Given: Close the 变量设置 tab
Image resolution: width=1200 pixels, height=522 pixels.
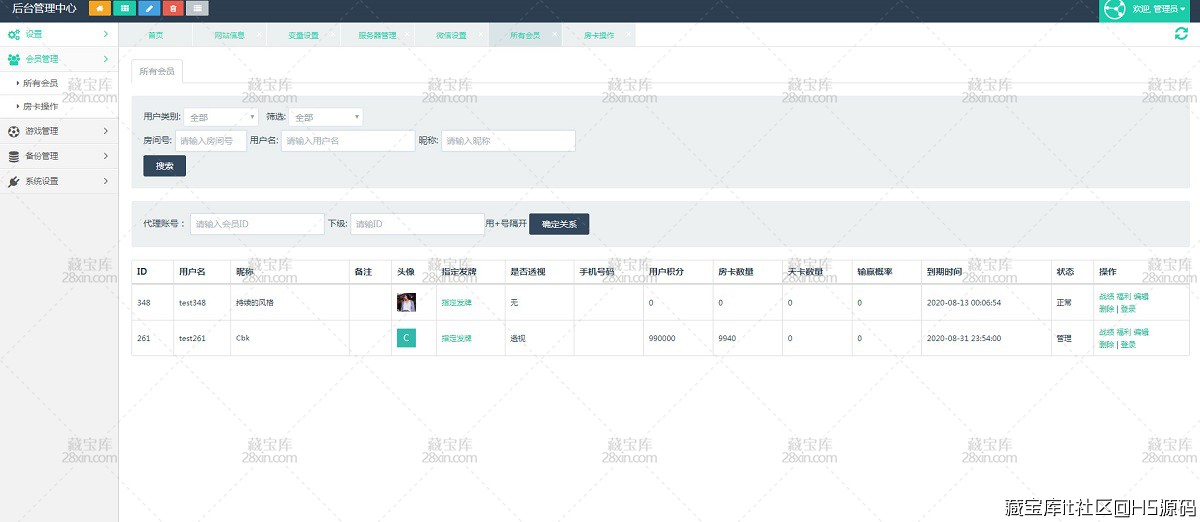Looking at the screenshot, I should pyautogui.click(x=332, y=33).
